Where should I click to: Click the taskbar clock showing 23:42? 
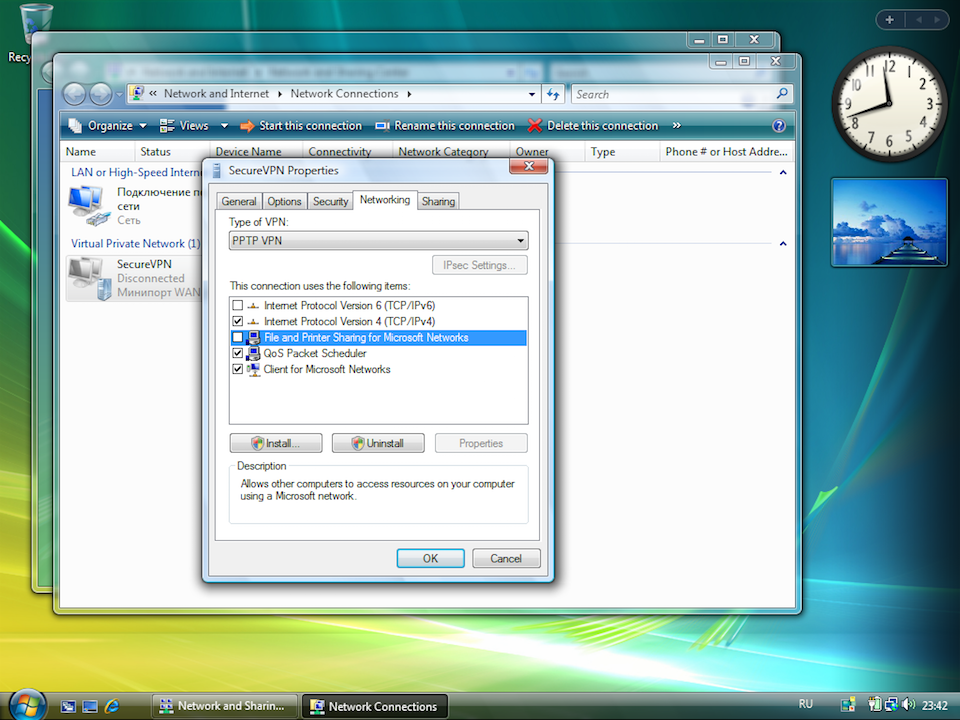click(x=935, y=705)
